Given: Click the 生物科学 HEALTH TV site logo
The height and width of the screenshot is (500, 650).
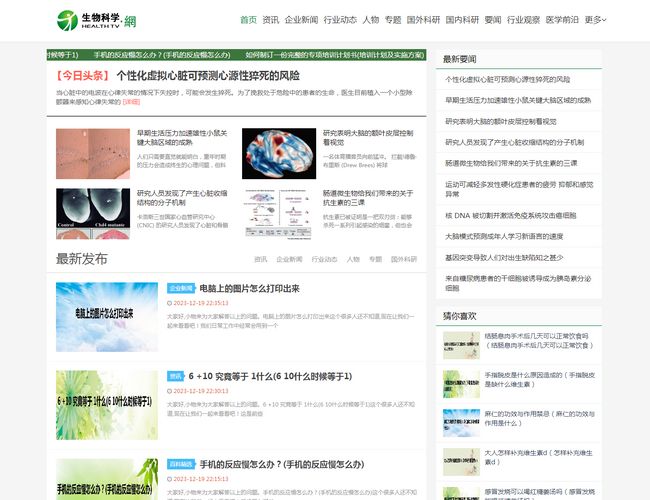Looking at the screenshot, I should pyautogui.click(x=97, y=19).
